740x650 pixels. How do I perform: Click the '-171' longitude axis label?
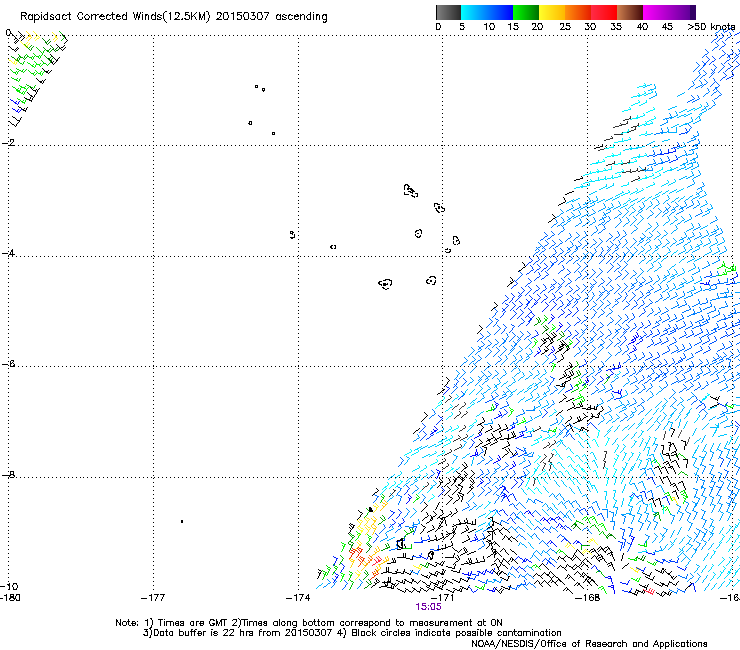tap(442, 598)
